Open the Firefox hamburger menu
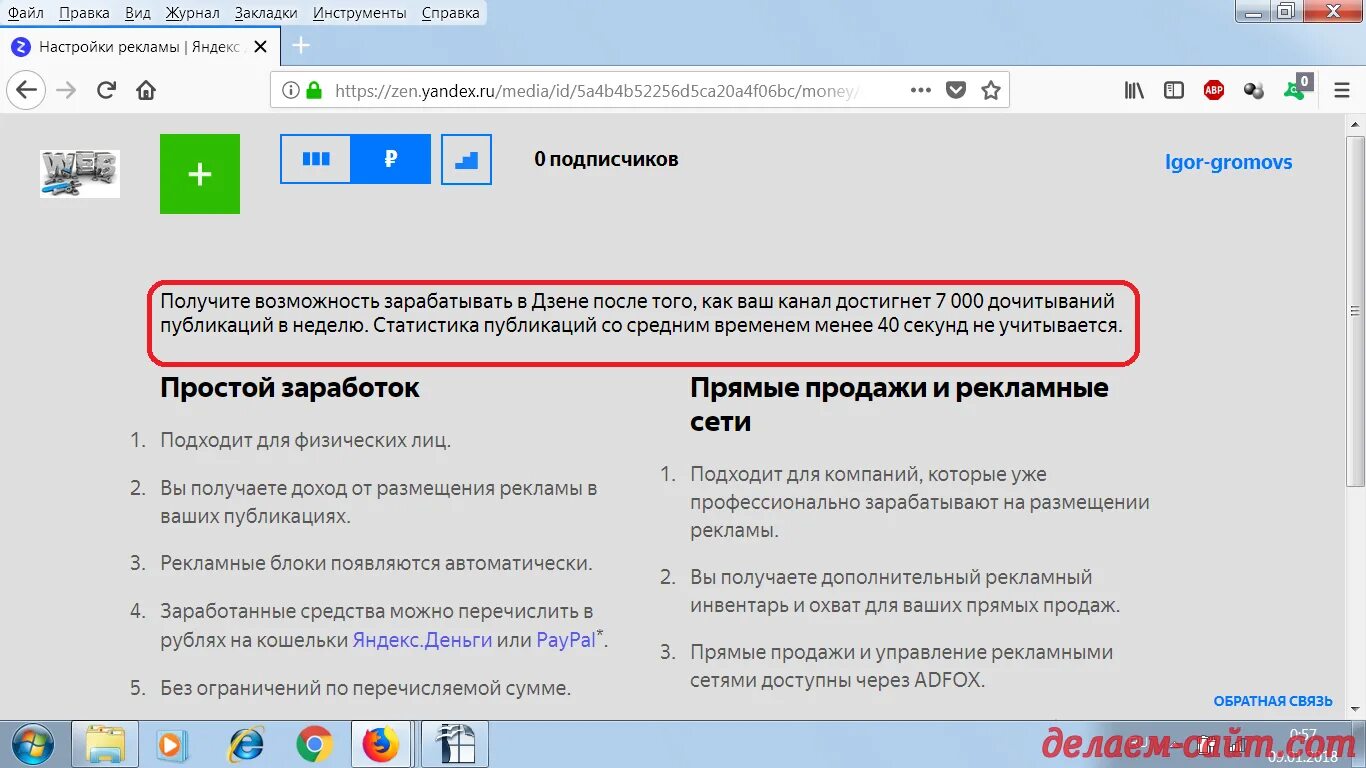The width and height of the screenshot is (1366, 768). tap(1342, 90)
